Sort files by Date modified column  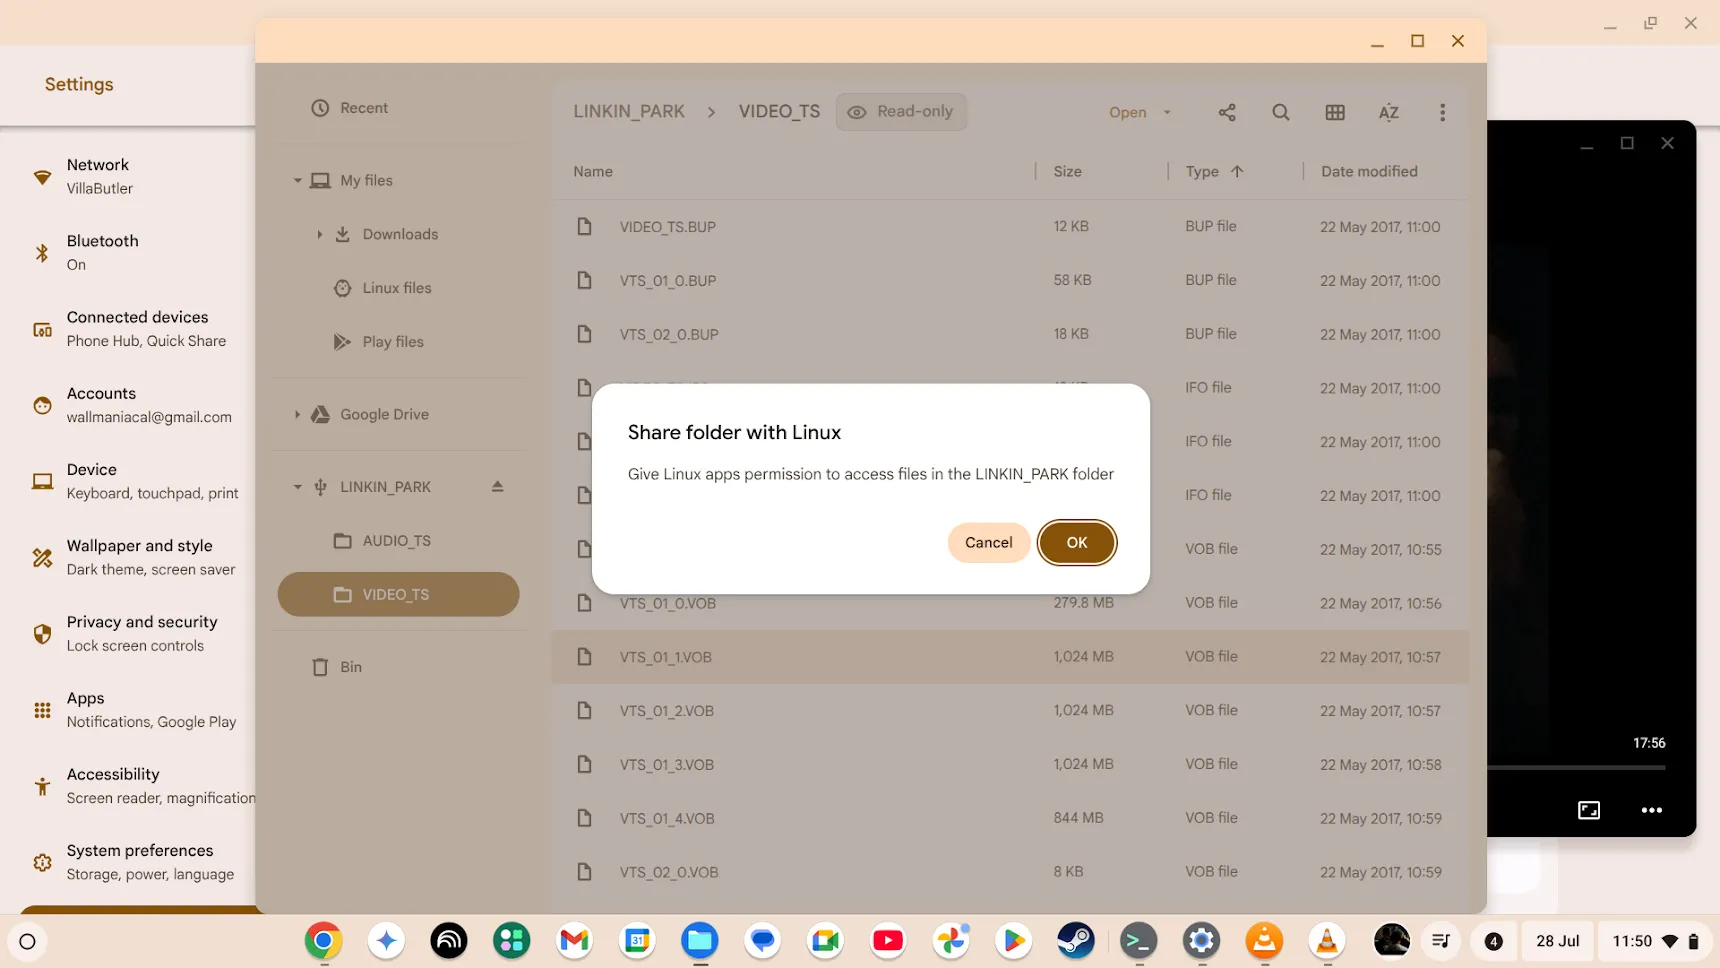click(1369, 171)
